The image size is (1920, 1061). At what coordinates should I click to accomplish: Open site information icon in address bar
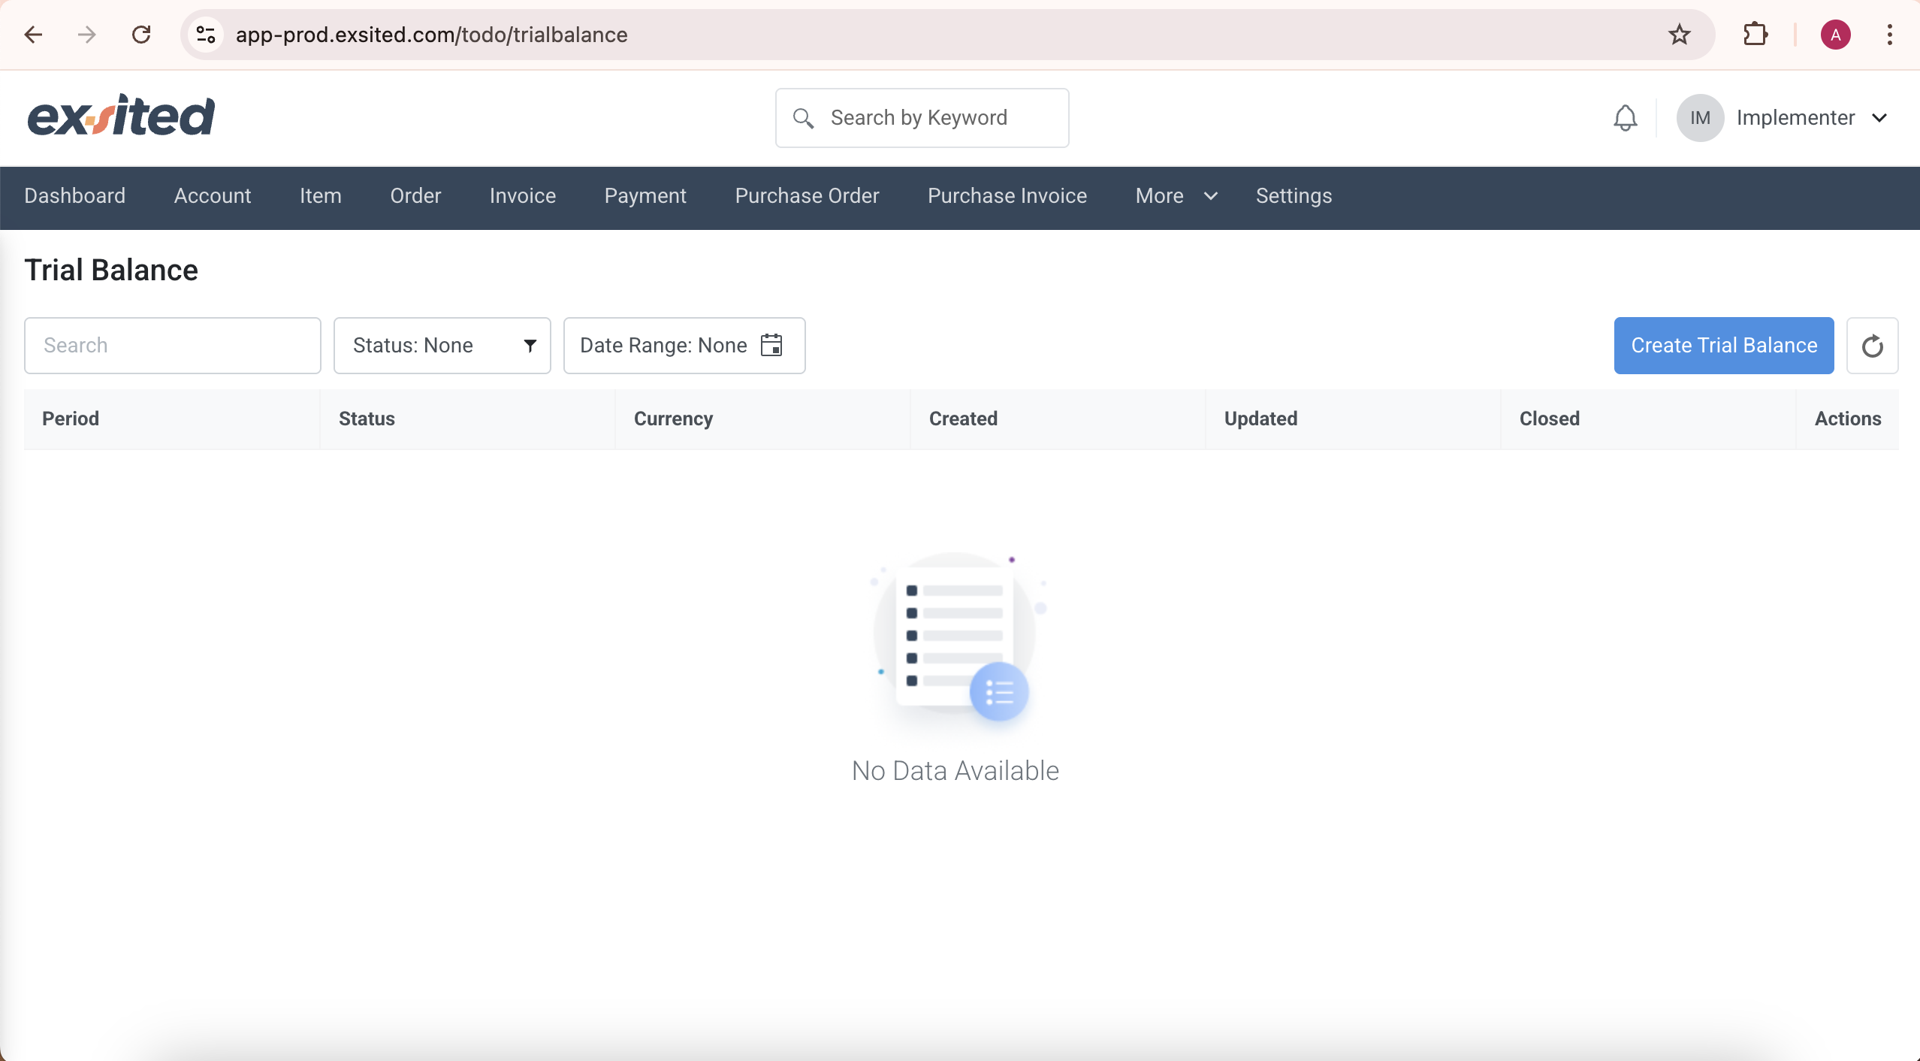click(x=206, y=35)
